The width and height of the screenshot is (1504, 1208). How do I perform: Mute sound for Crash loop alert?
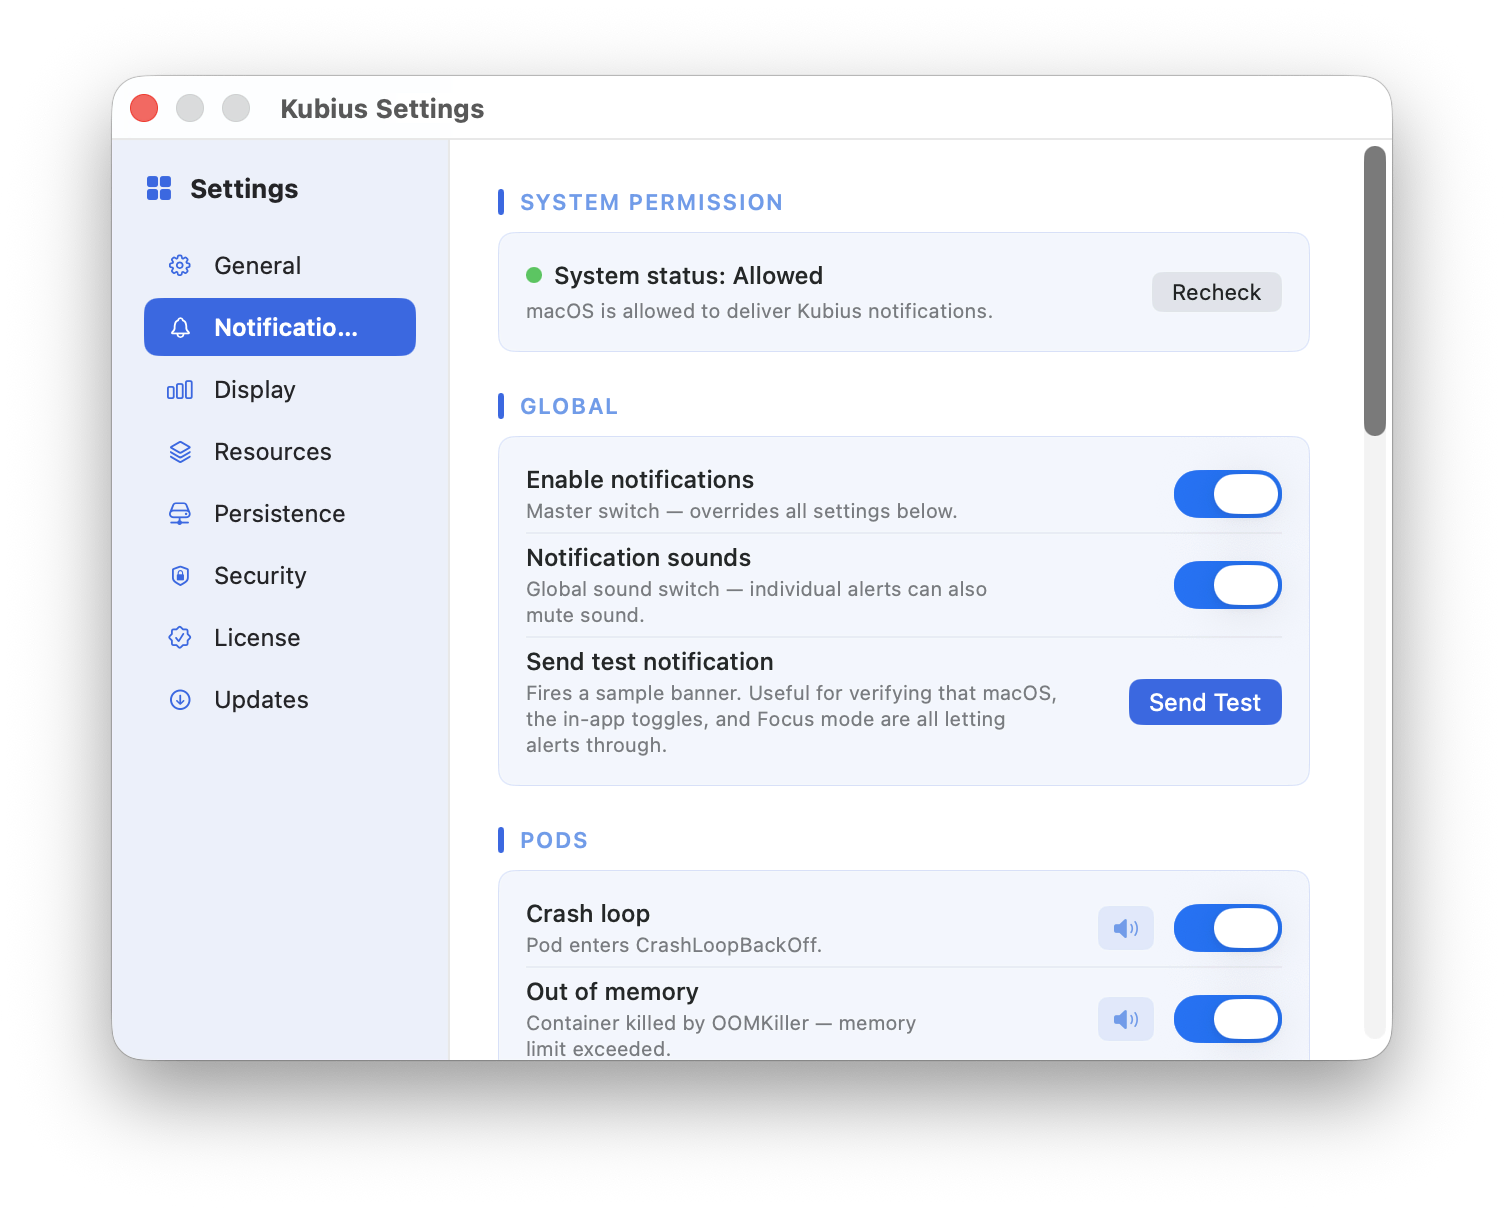pos(1126,928)
